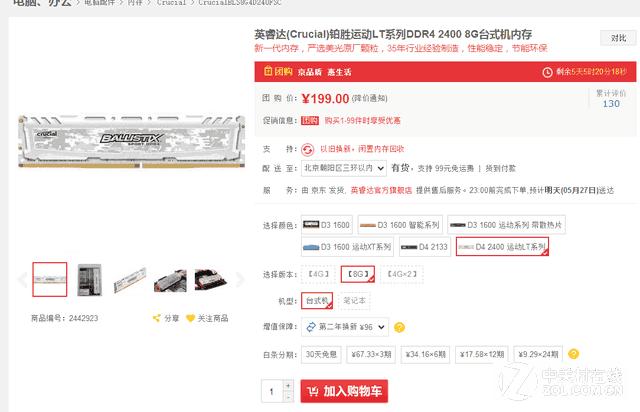
Task: Click 加入购物车 add to cart button
Action: pos(344,391)
